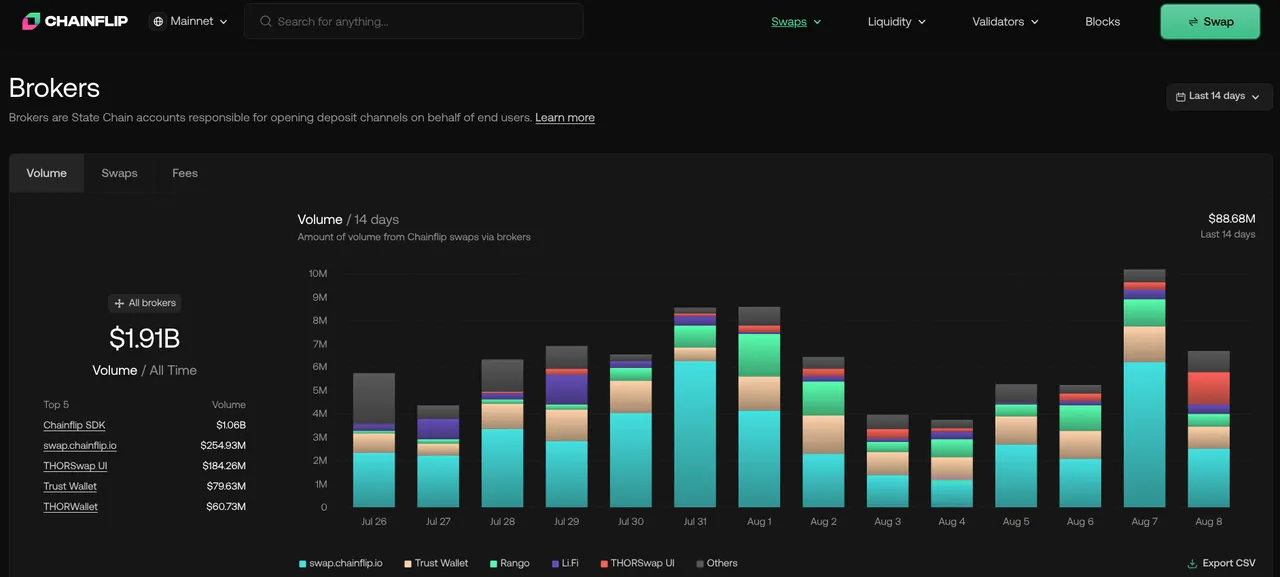Toggle Others legend entry

click(x=716, y=564)
